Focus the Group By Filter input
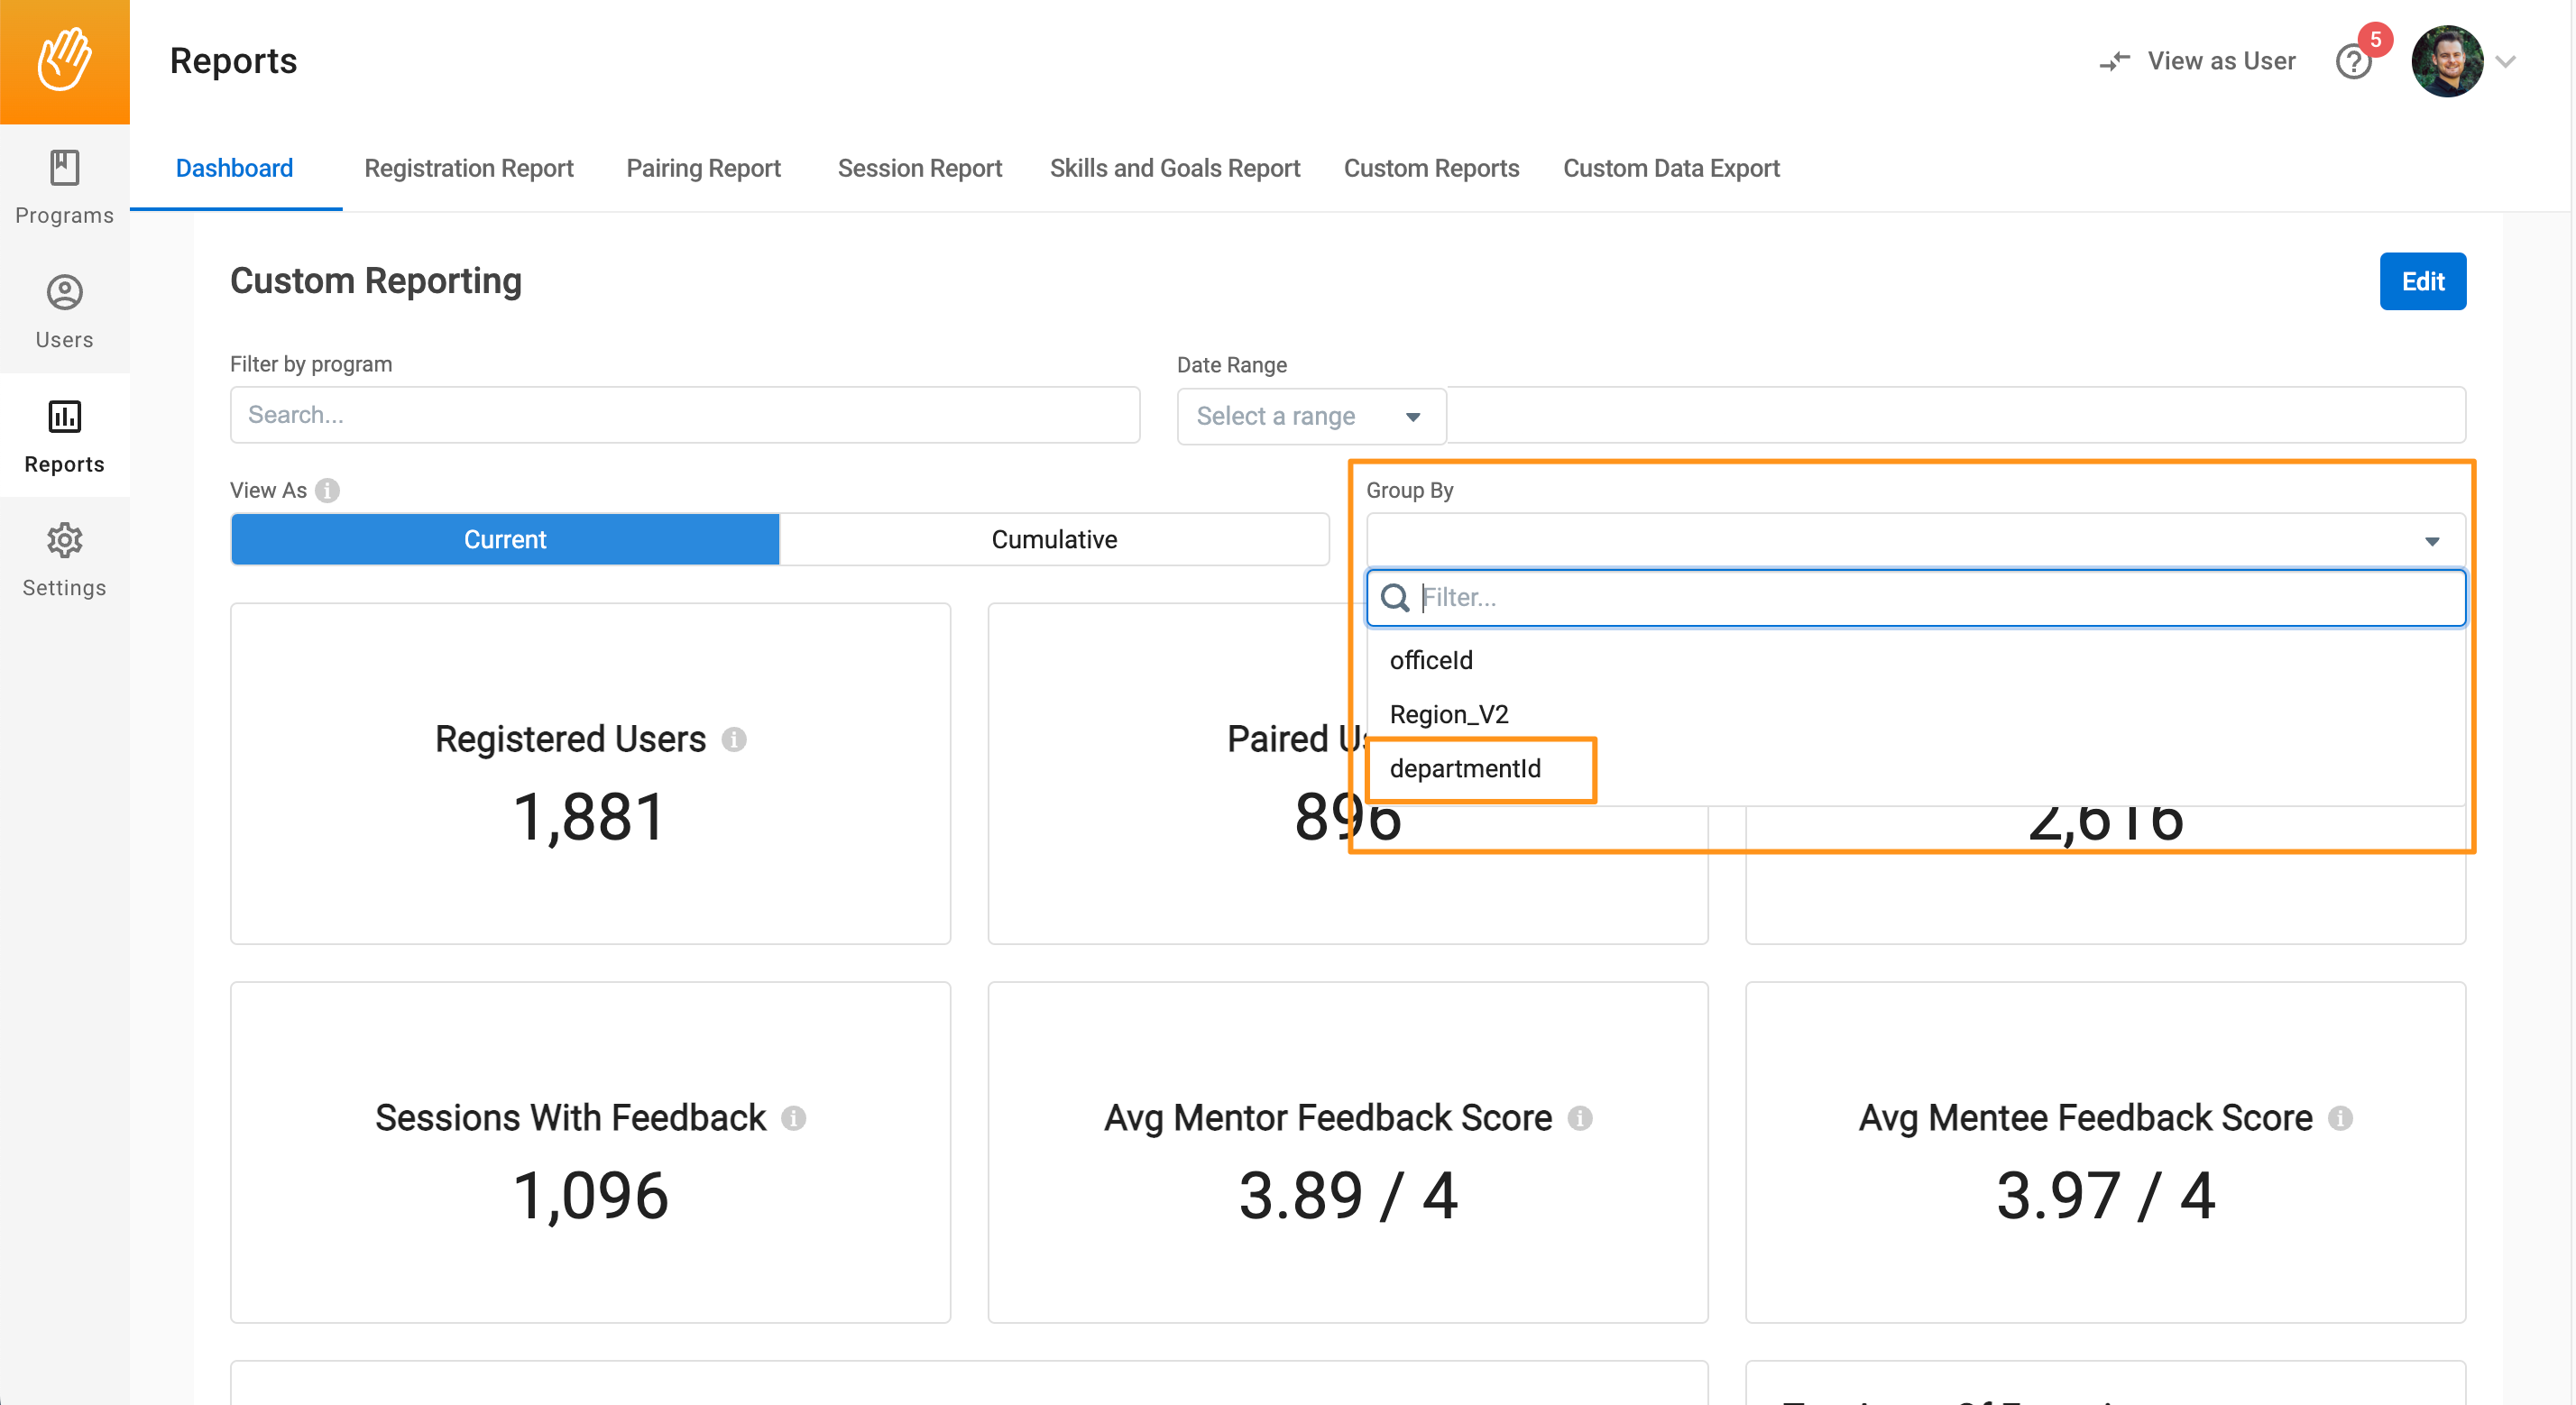2576x1405 pixels. pos(1915,597)
